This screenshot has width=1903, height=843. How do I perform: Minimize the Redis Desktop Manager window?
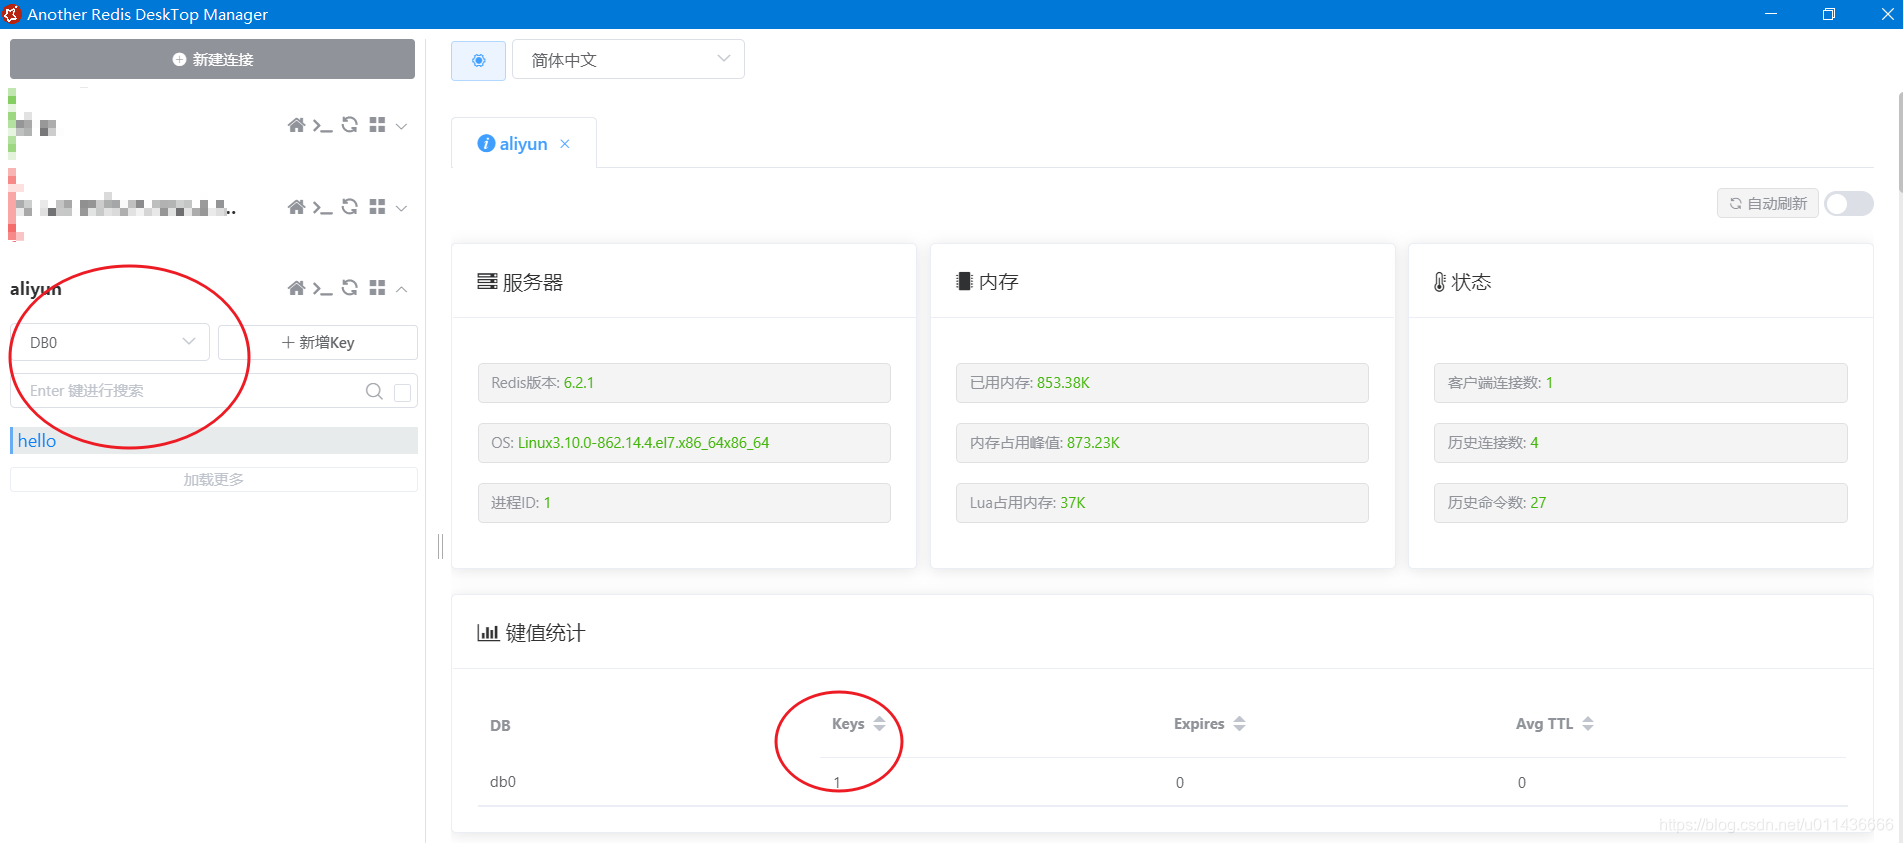click(1771, 14)
